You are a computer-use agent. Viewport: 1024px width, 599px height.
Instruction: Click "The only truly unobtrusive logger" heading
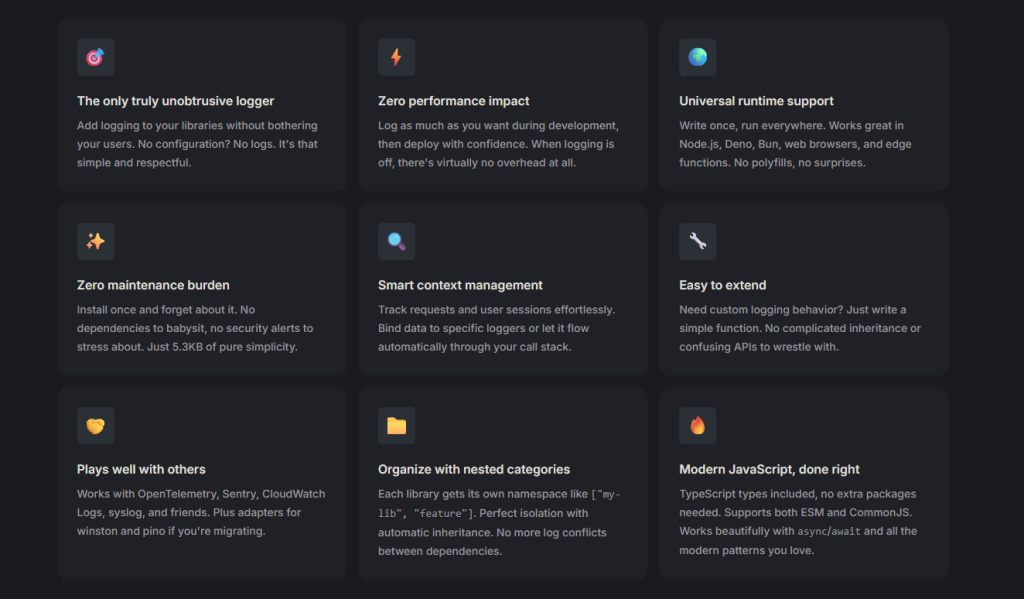coord(175,101)
